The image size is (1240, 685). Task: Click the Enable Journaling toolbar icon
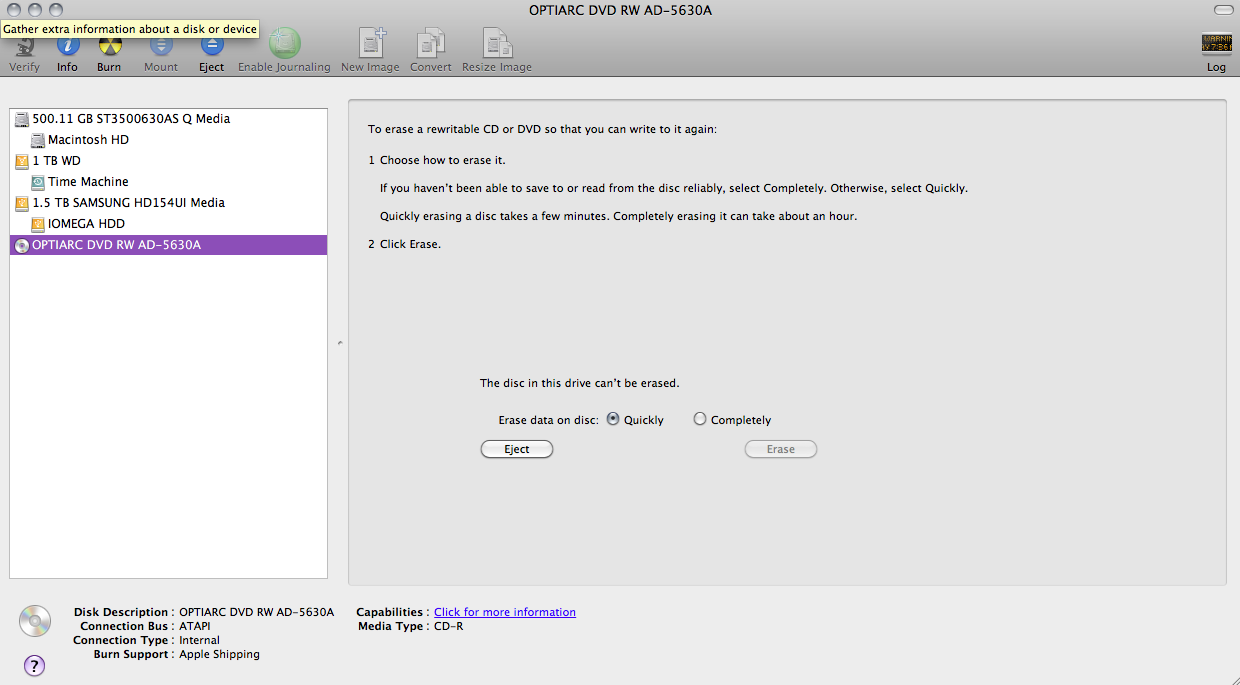tap(284, 43)
